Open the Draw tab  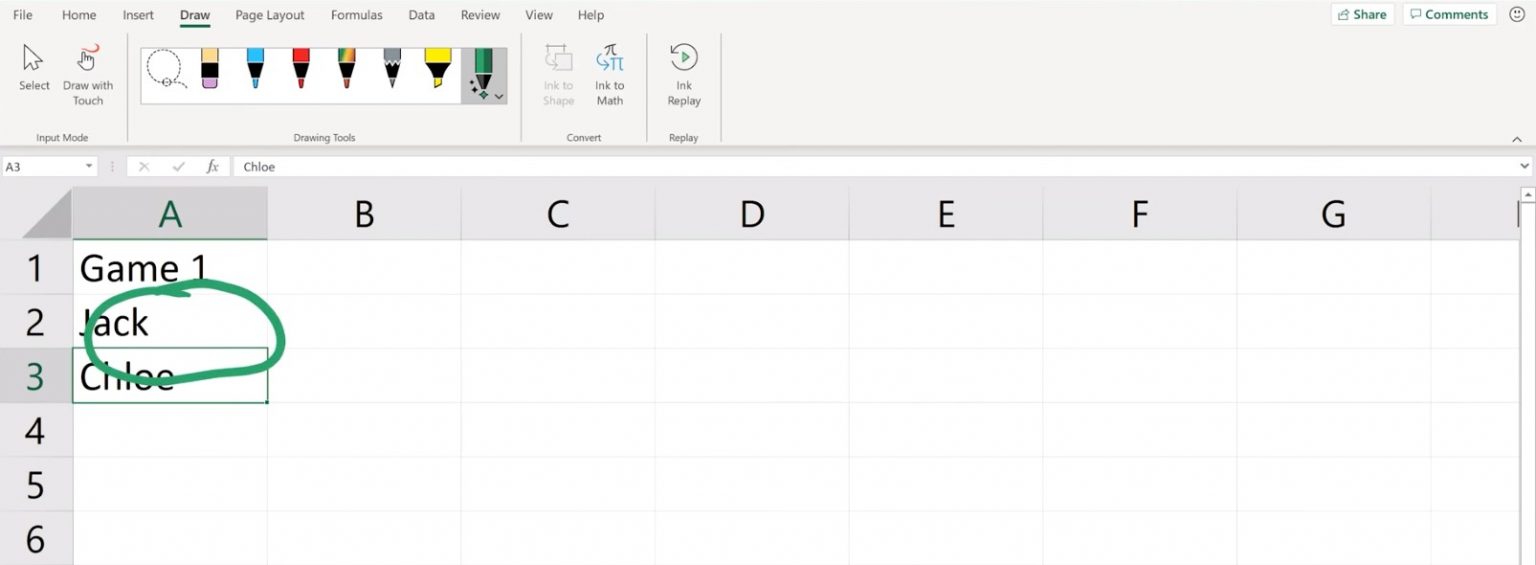(195, 15)
